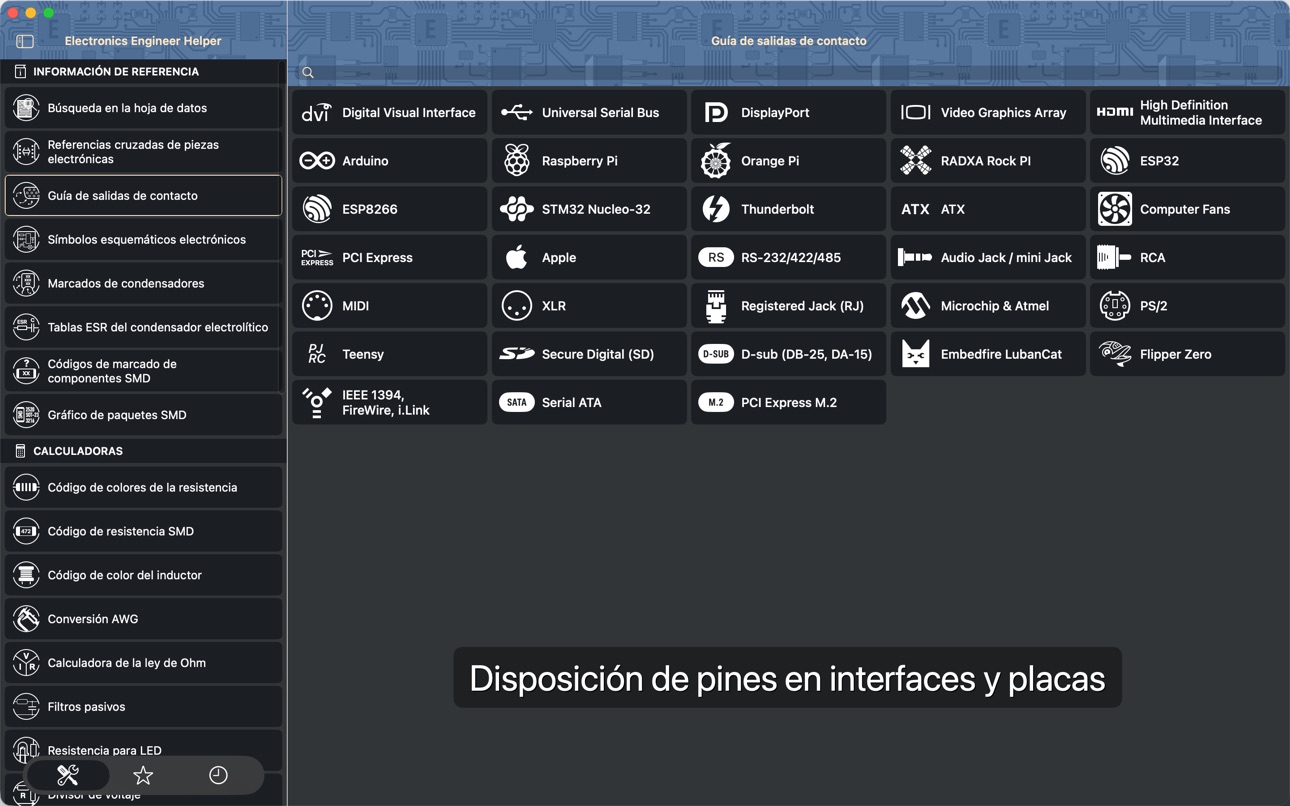
Task: Open Resistencia para LED calculator
Action: pos(144,750)
